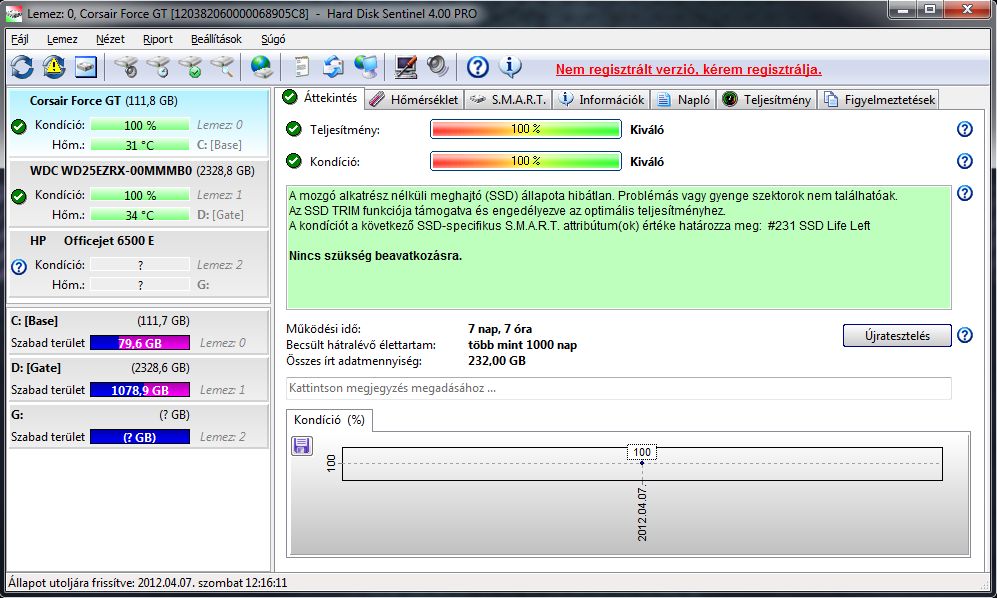Open the Súgó menu
The height and width of the screenshot is (598, 997).
(x=273, y=39)
